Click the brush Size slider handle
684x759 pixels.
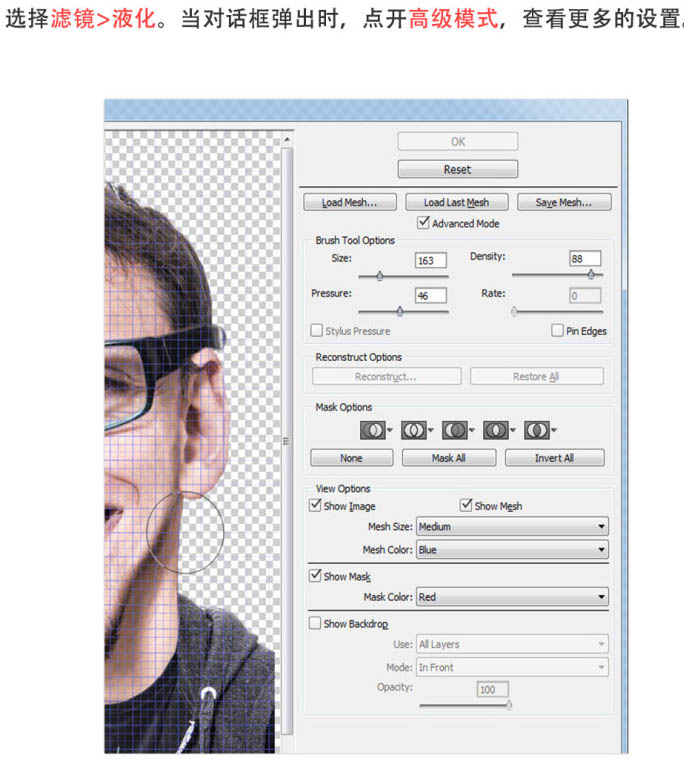(380, 276)
